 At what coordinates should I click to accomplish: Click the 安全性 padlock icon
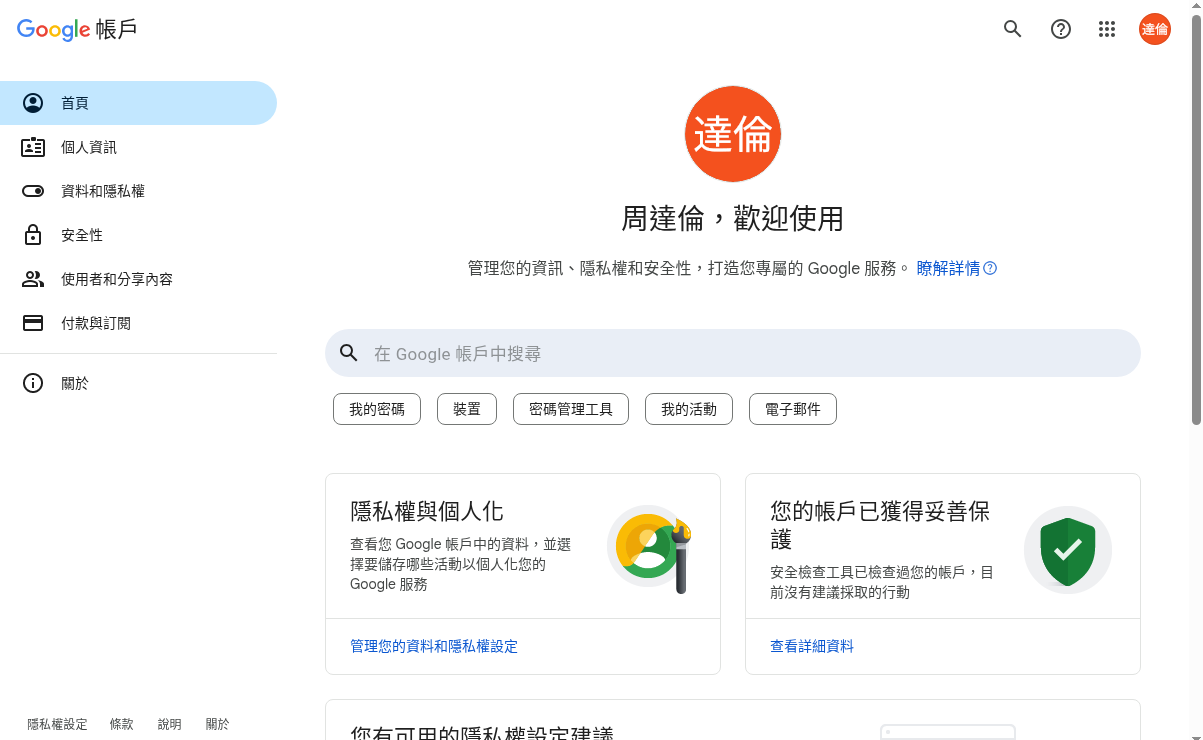coord(33,235)
